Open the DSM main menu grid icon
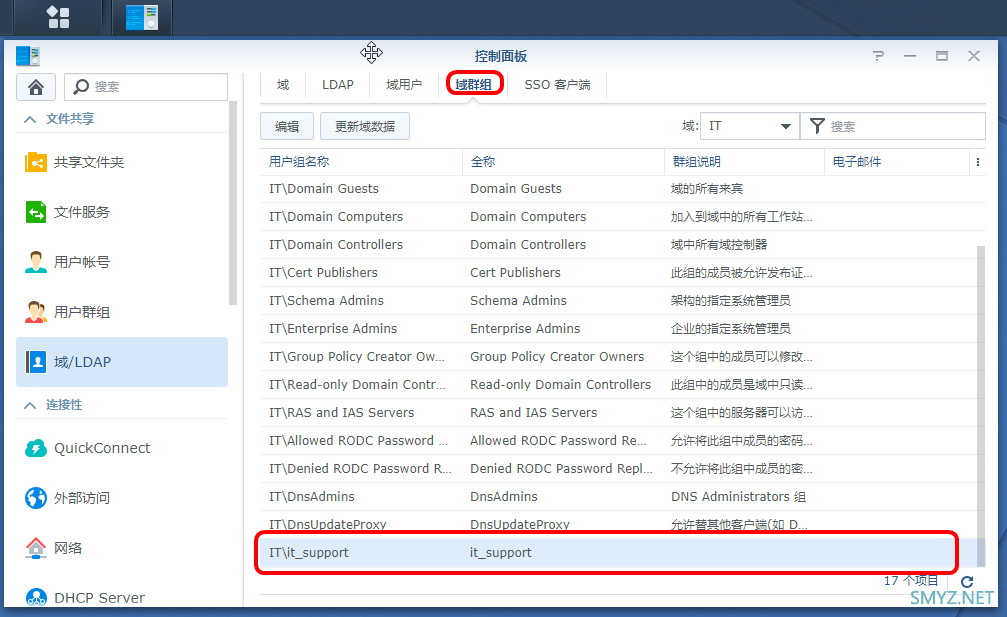Screen dimensions: 1007x617 (58, 17)
